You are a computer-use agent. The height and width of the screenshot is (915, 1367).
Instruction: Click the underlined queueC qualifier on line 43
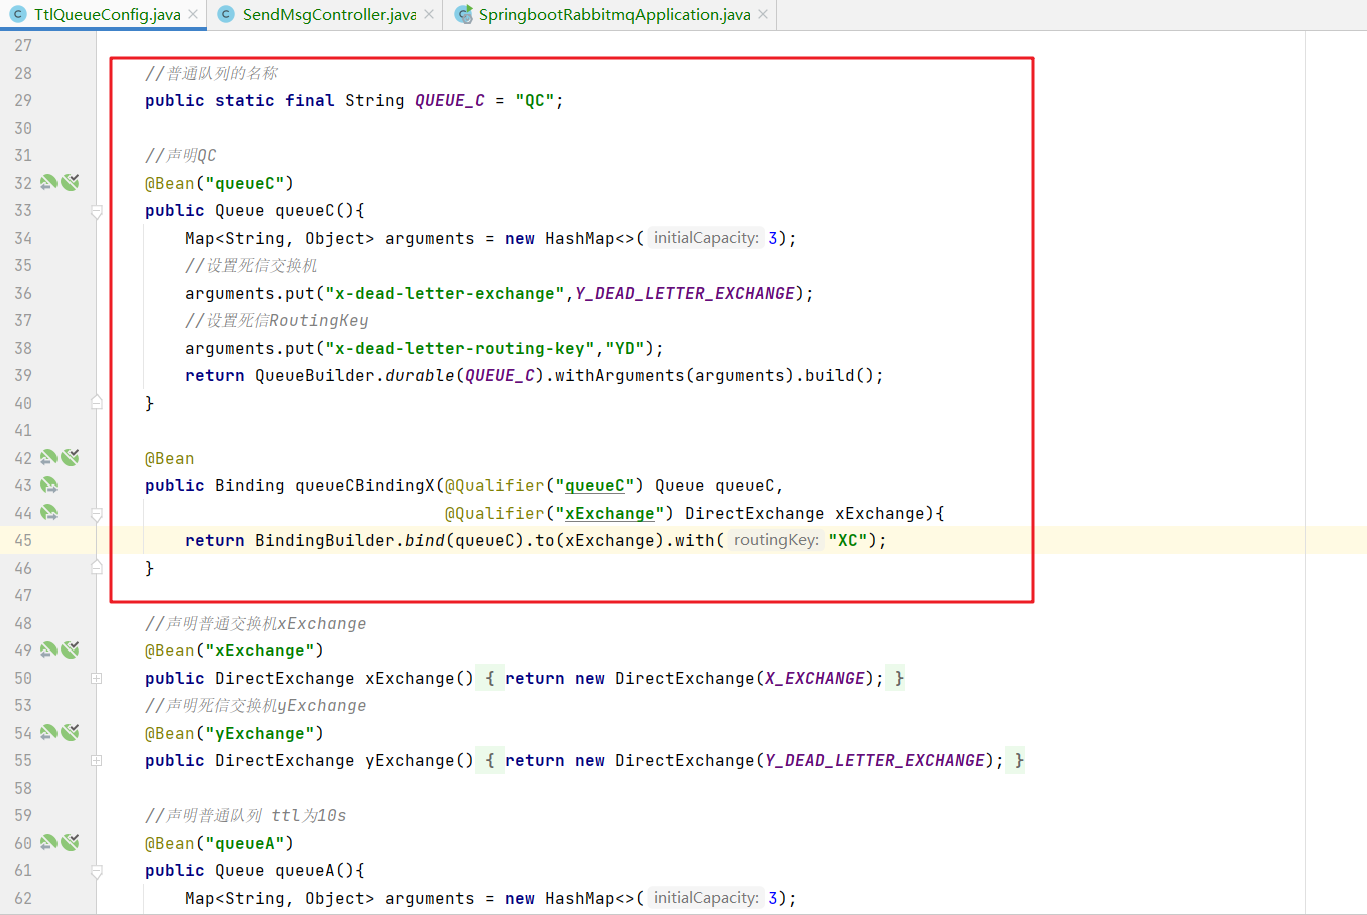[595, 486]
